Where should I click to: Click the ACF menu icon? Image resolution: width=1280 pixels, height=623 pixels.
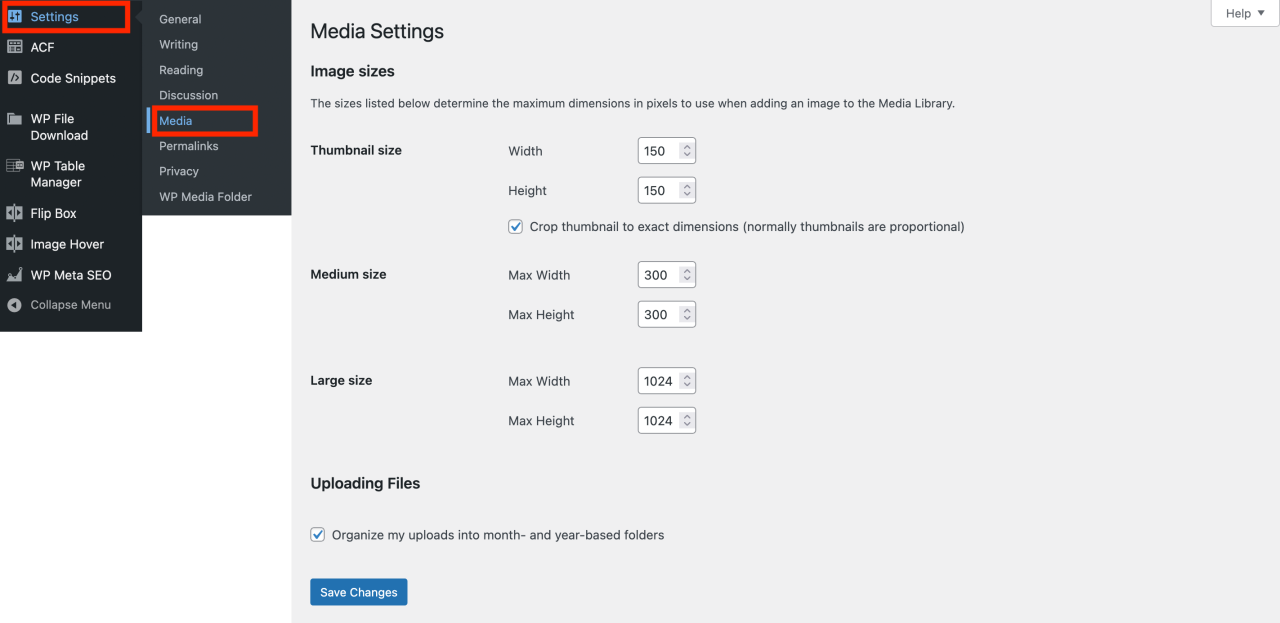click(x=15, y=47)
